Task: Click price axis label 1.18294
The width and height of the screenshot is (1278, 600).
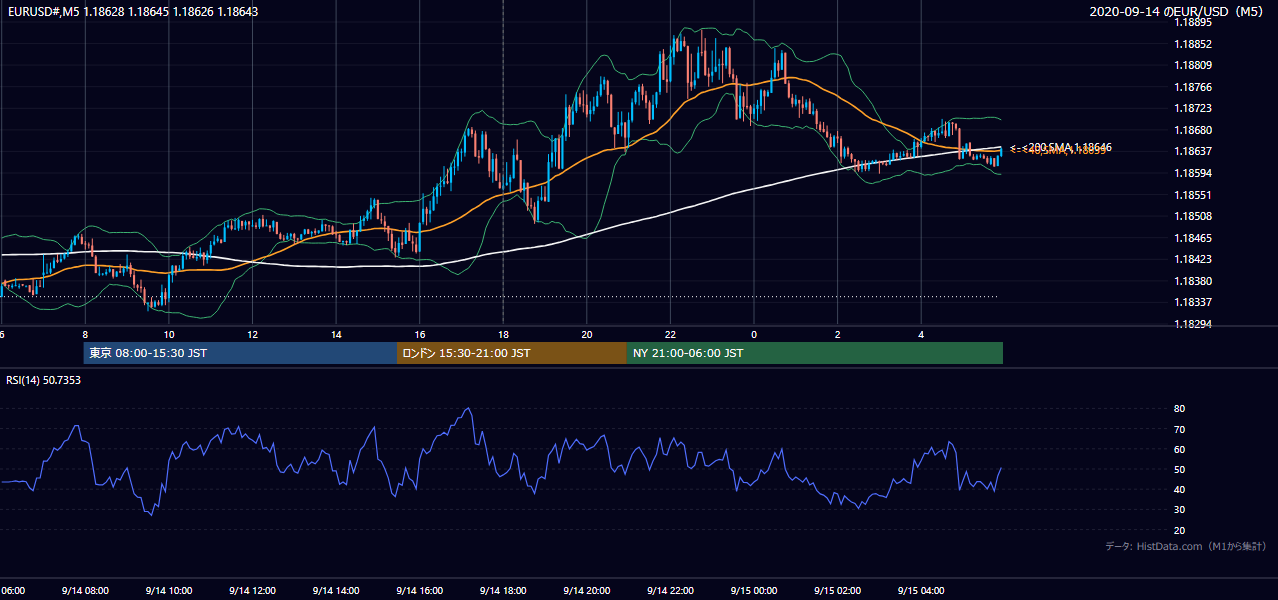Action: pyautogui.click(x=1192, y=324)
